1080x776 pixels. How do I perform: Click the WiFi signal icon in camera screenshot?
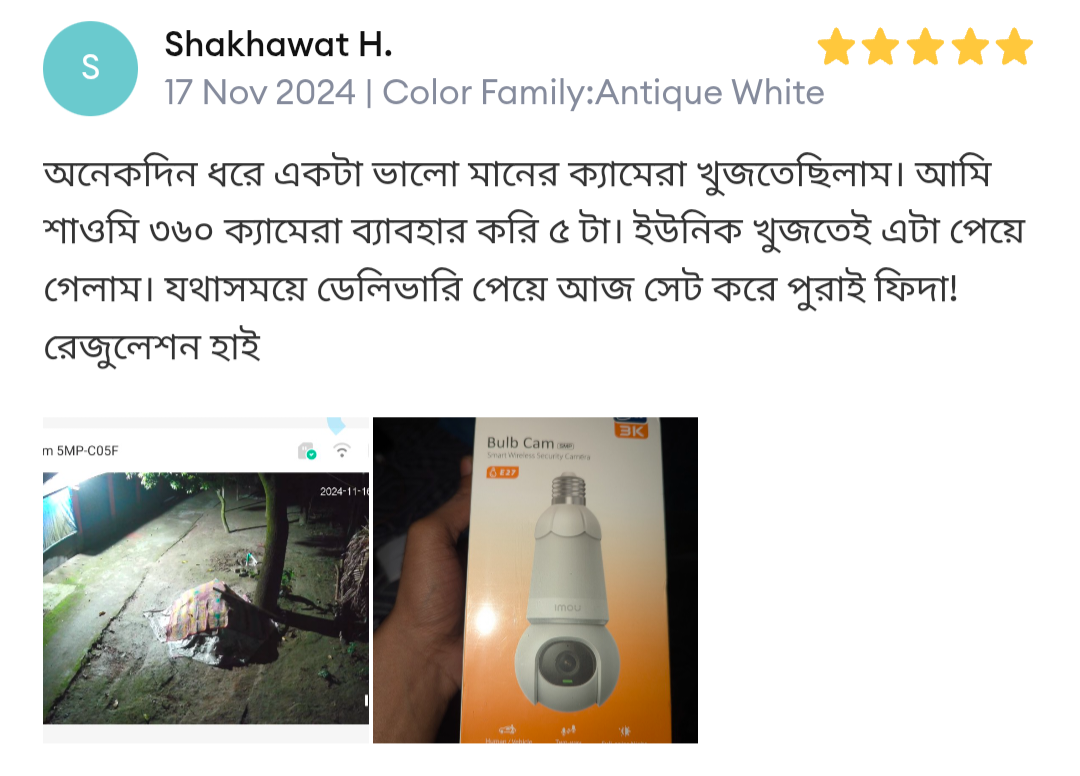342,450
